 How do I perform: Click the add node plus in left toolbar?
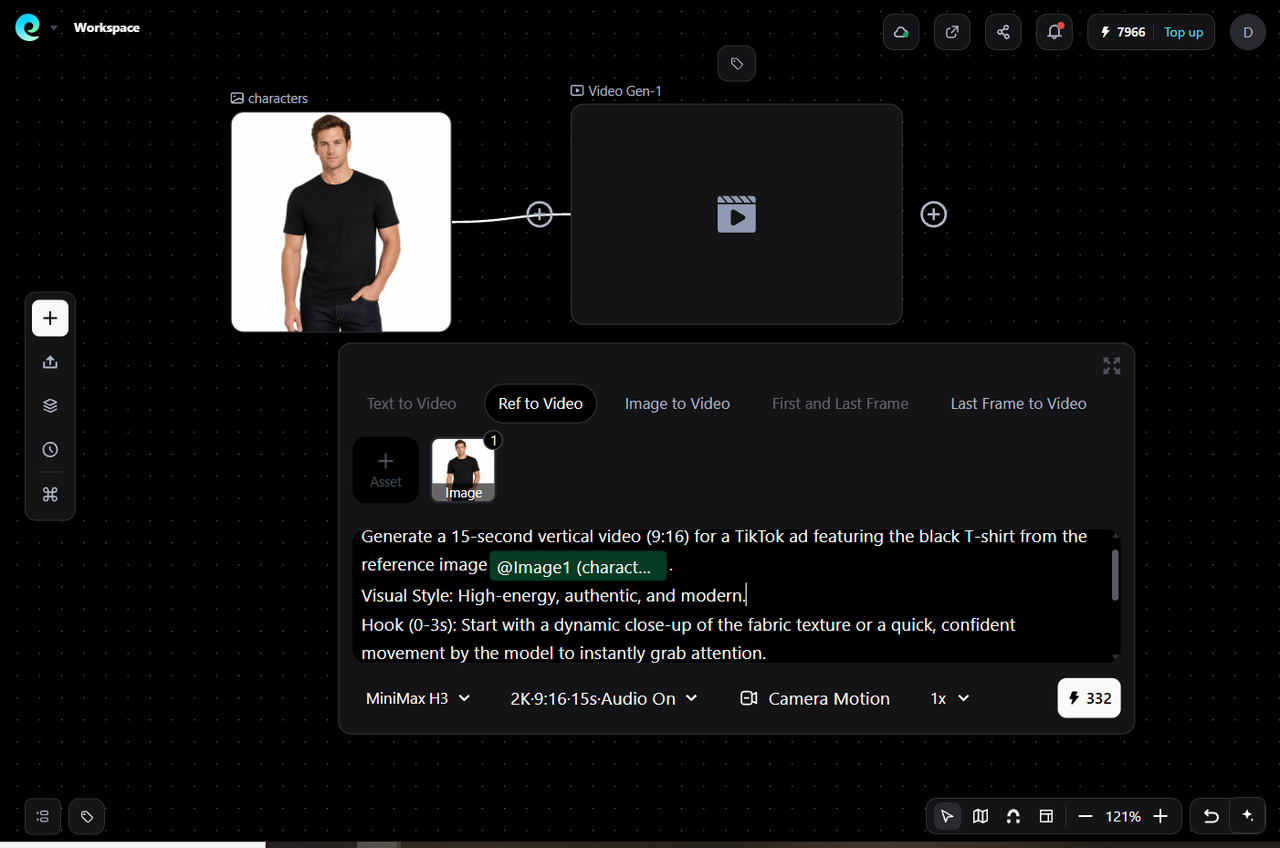(x=50, y=318)
